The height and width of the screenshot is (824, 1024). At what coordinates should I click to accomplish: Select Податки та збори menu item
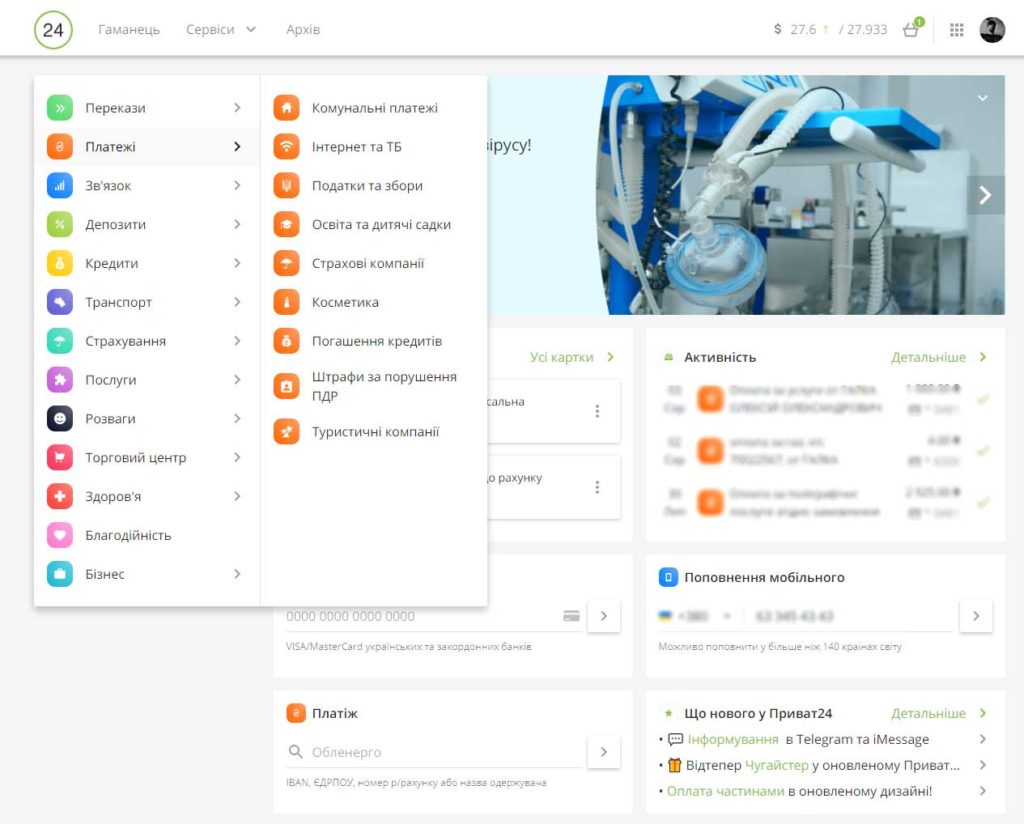(x=367, y=186)
